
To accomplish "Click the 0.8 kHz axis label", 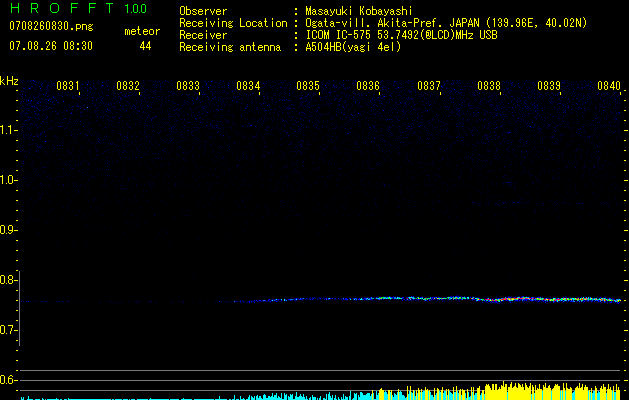I will pyautogui.click(x=9, y=280).
